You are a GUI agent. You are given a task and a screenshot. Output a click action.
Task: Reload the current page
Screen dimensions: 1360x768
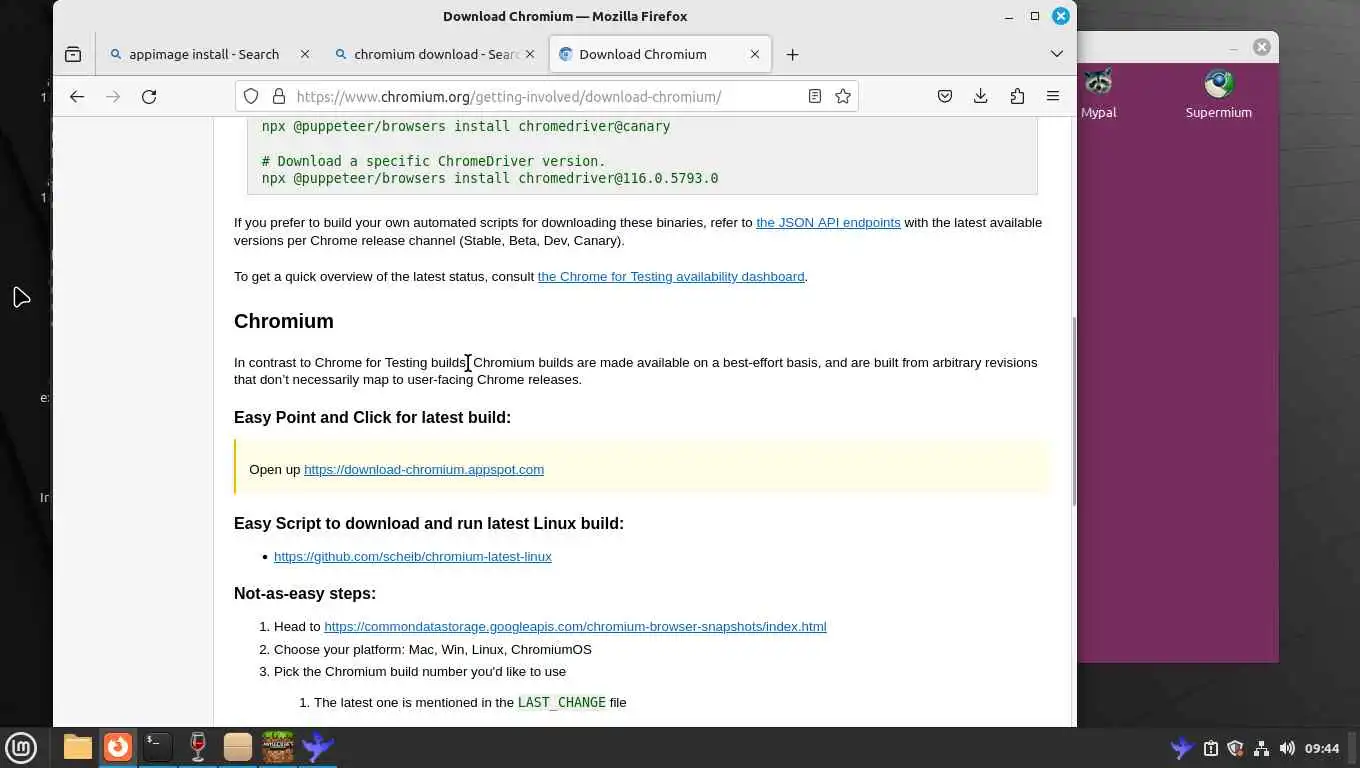pyautogui.click(x=149, y=96)
